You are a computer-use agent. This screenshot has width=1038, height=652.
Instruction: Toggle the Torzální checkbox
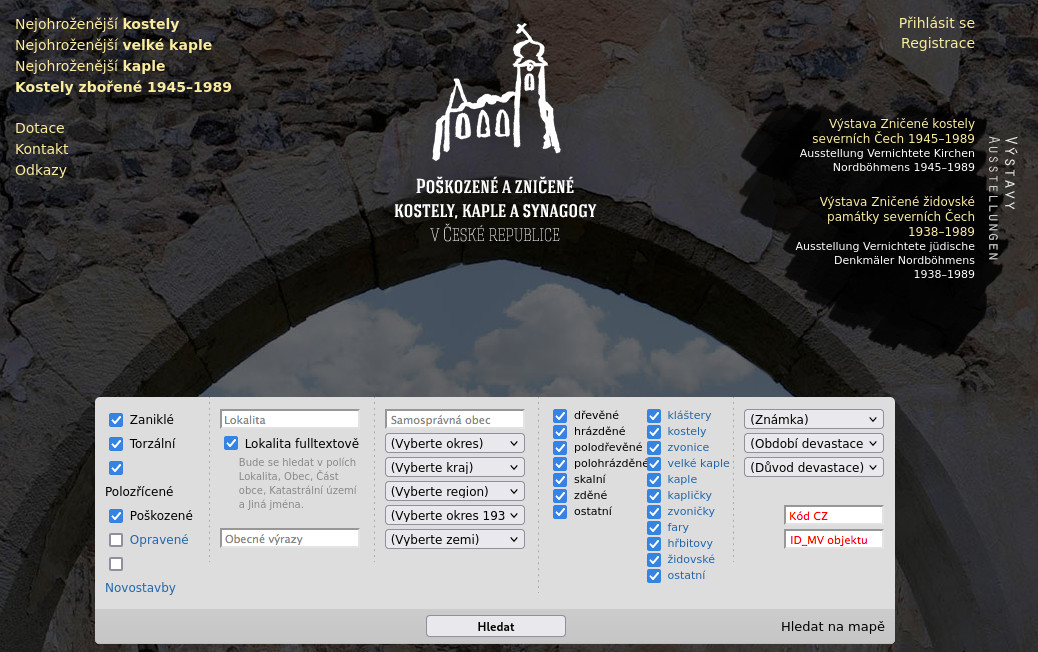pos(116,443)
